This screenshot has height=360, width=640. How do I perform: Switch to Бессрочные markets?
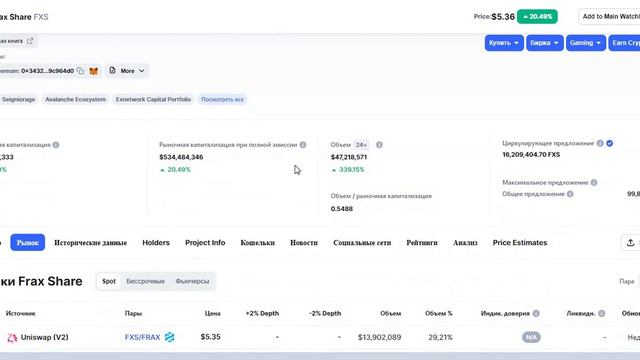145,281
